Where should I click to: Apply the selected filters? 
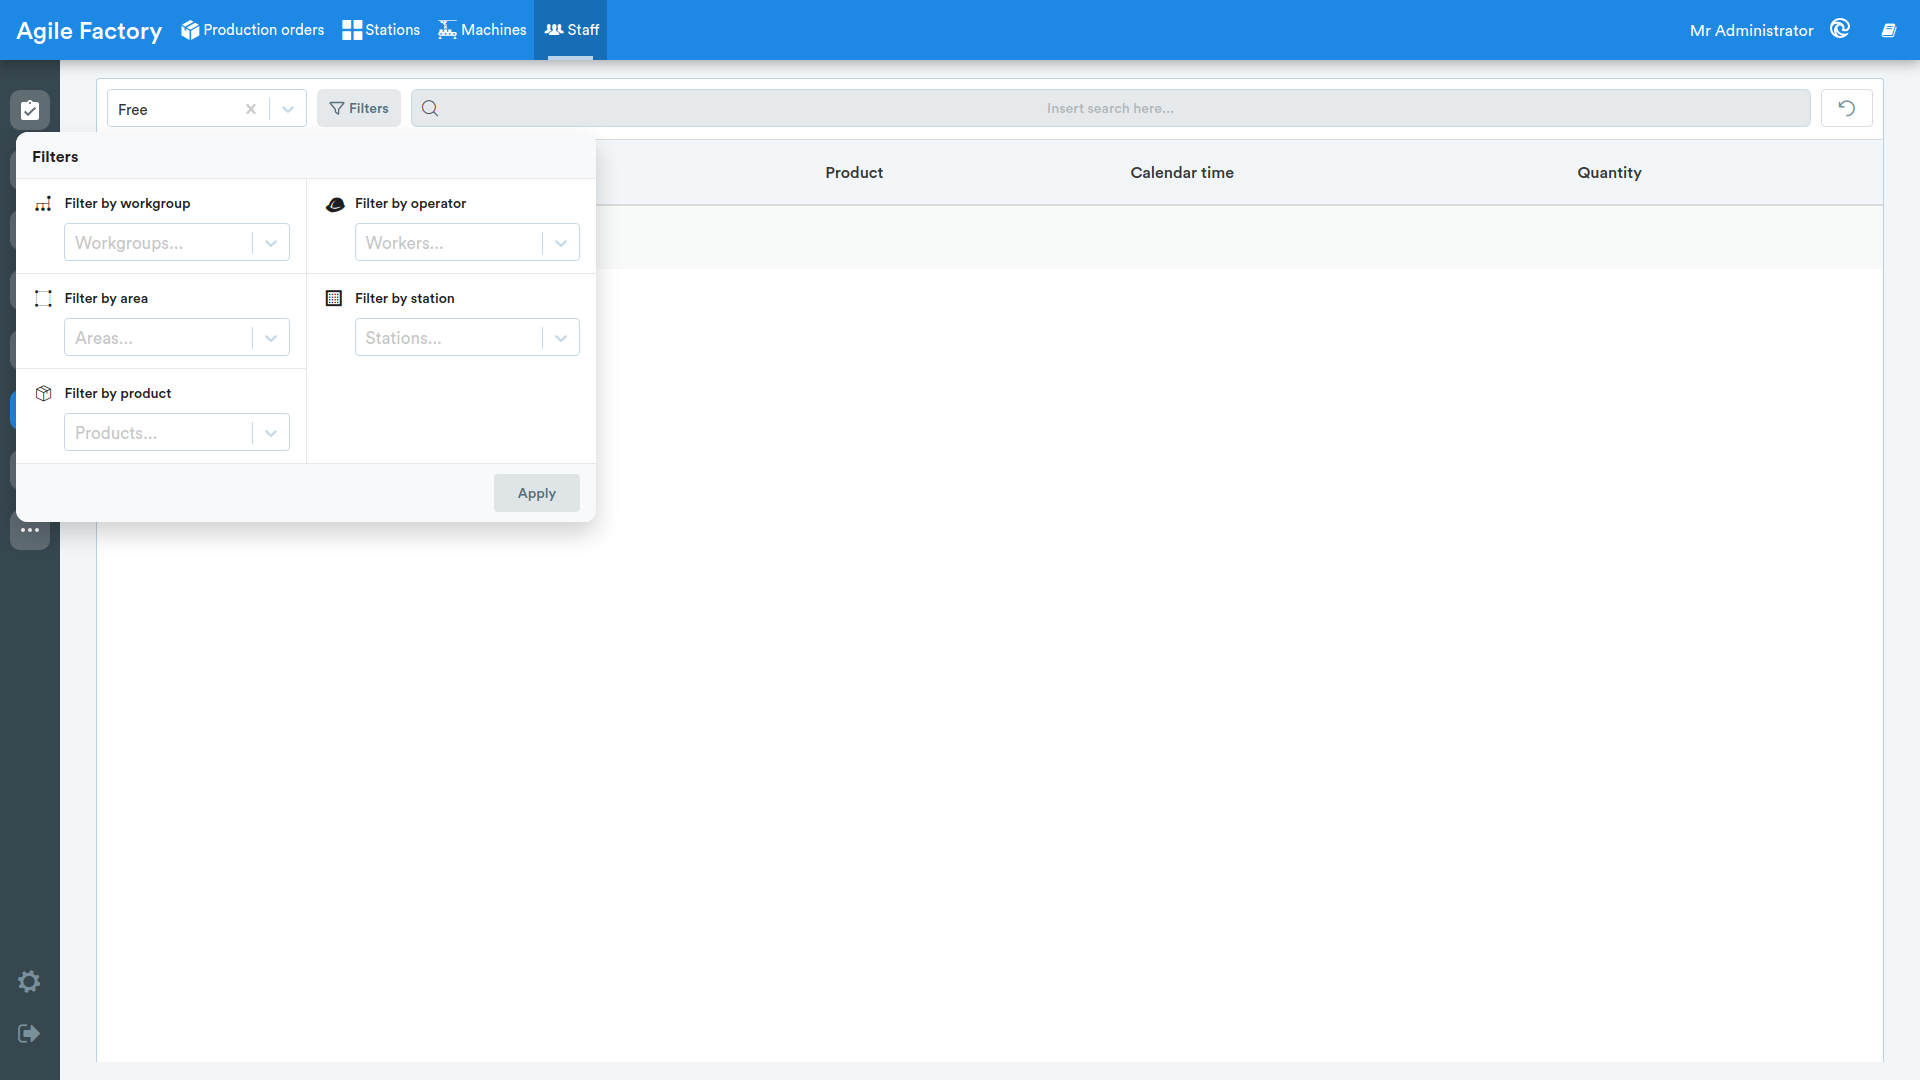click(537, 493)
